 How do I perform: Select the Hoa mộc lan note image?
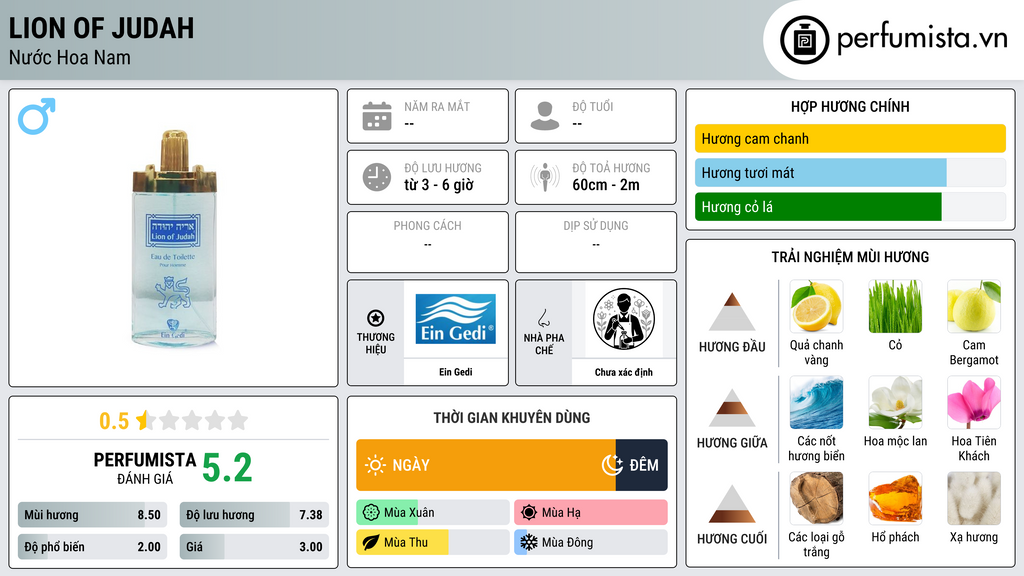pos(895,402)
